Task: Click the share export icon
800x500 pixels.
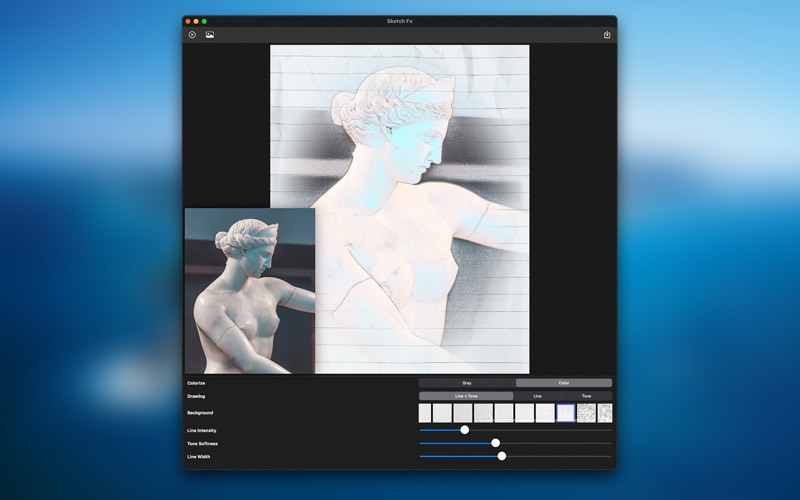Action: tap(607, 35)
